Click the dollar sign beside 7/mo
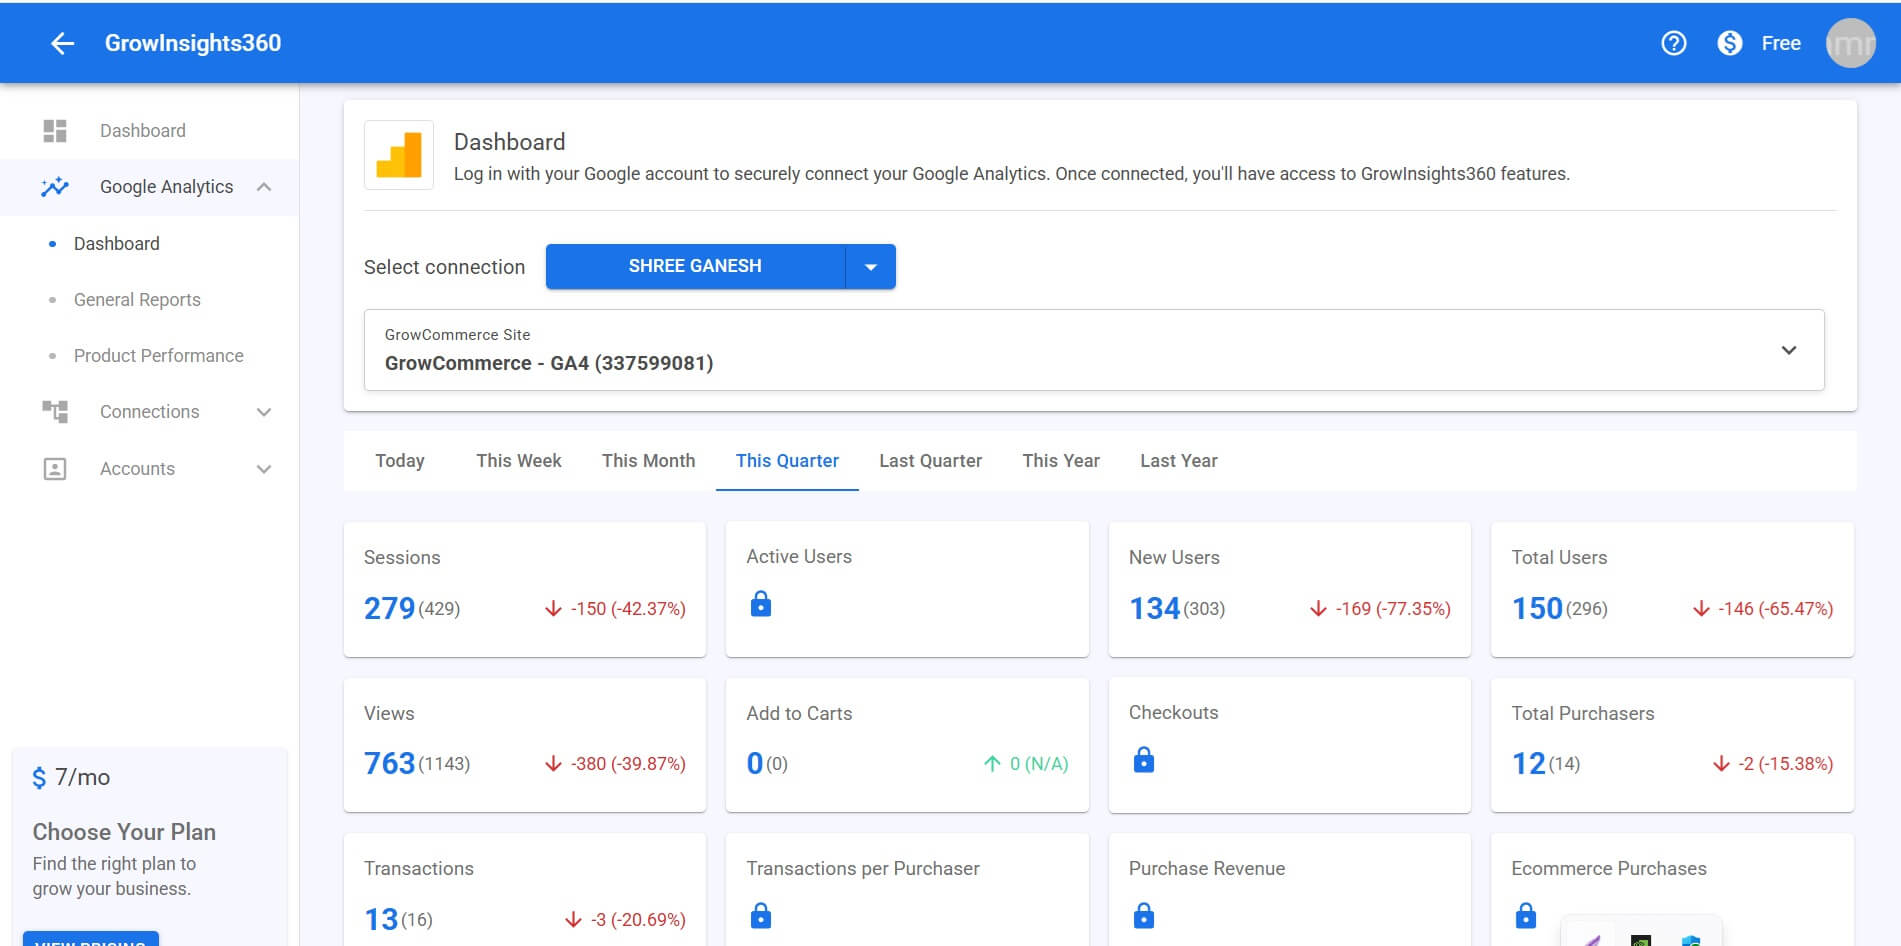The height and width of the screenshot is (946, 1901). 39,778
